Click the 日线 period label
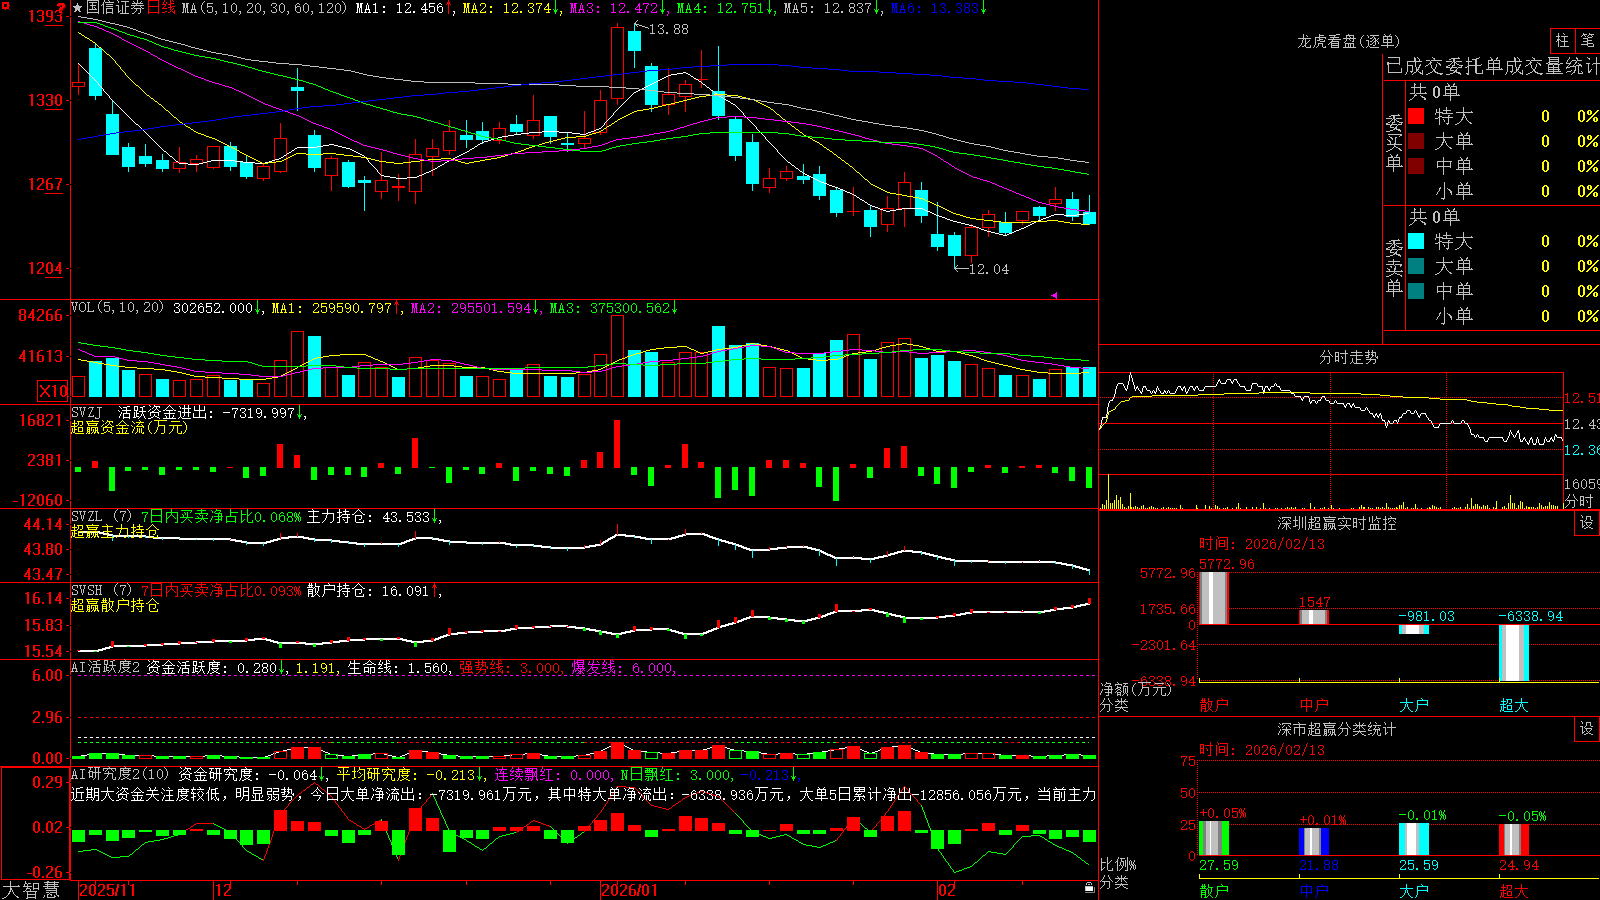Screen dimensions: 1600x900 (162, 8)
